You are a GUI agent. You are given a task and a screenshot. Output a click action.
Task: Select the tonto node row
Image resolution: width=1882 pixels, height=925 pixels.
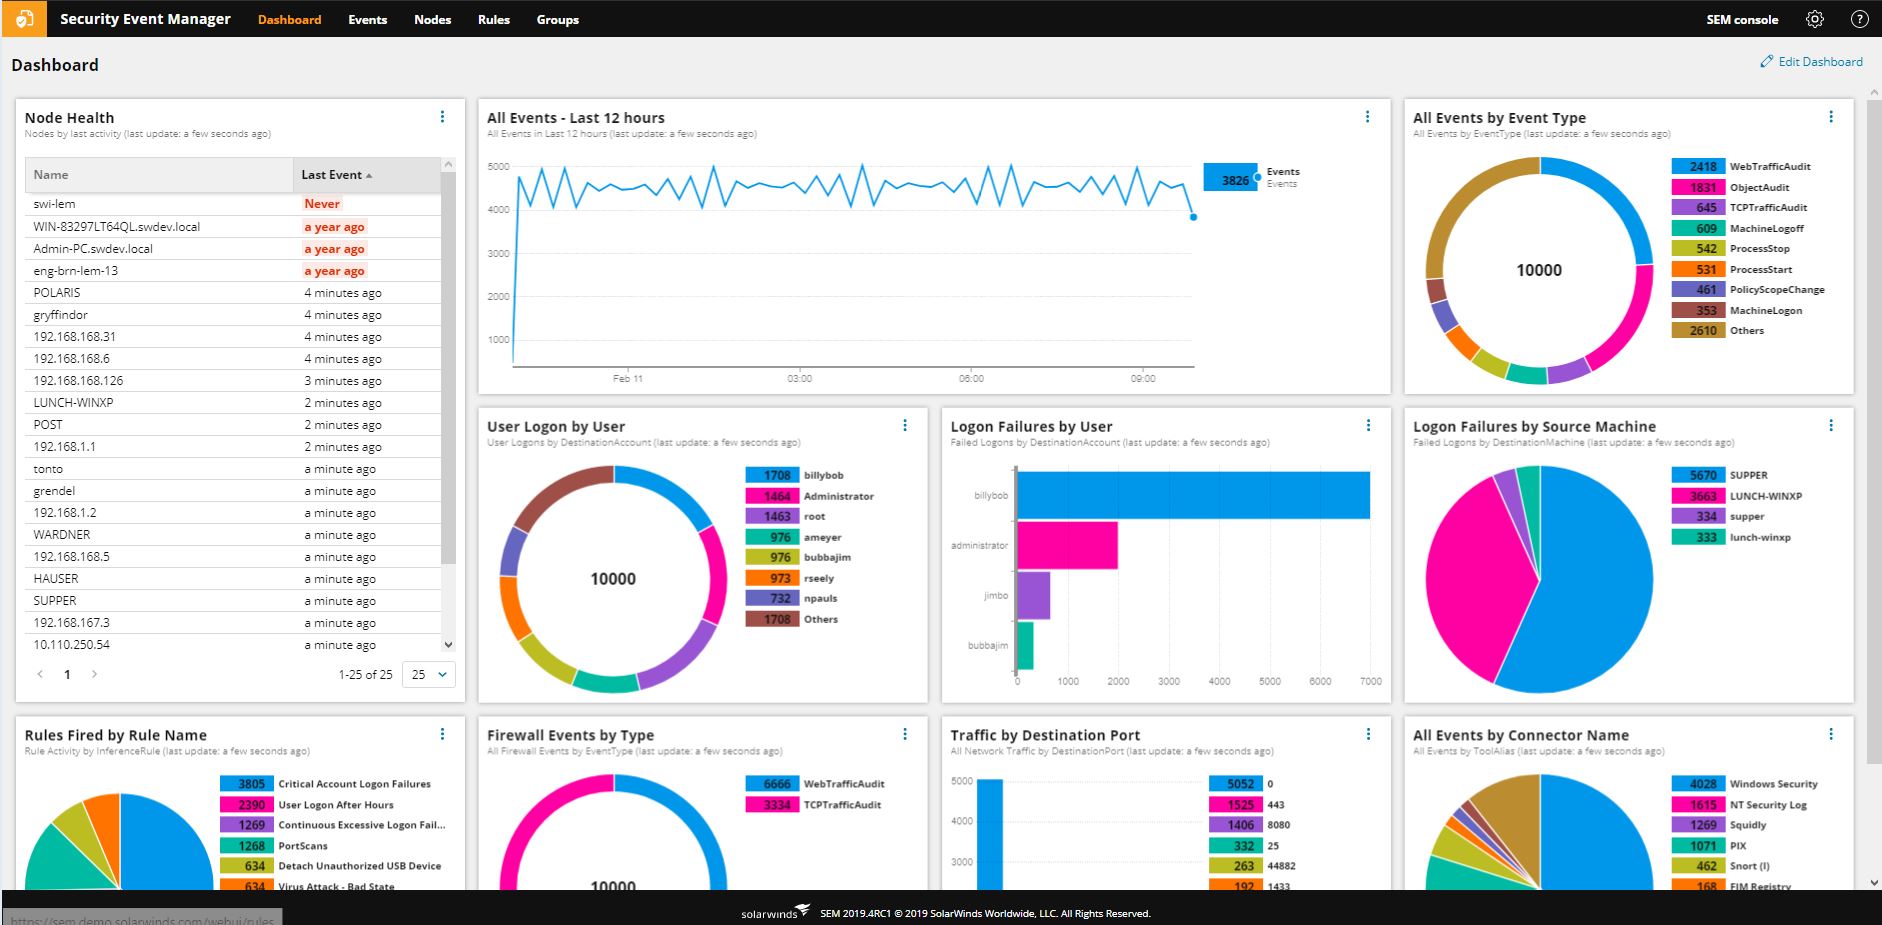[233, 469]
